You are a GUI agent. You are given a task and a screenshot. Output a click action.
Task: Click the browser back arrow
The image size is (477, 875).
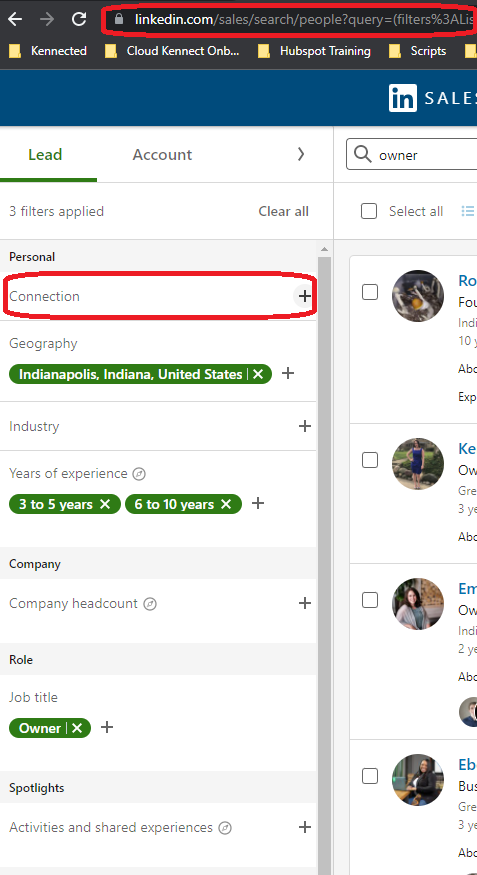click(15, 20)
